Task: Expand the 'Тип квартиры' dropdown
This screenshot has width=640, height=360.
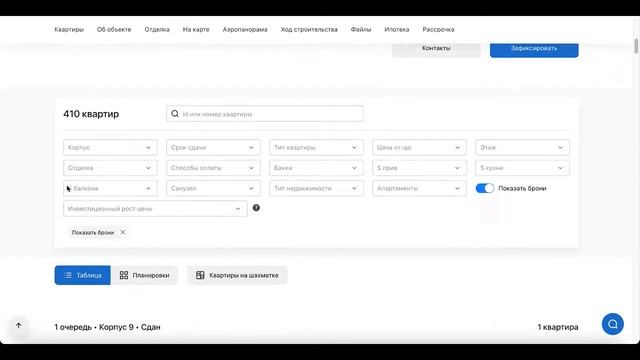Action: point(316,147)
